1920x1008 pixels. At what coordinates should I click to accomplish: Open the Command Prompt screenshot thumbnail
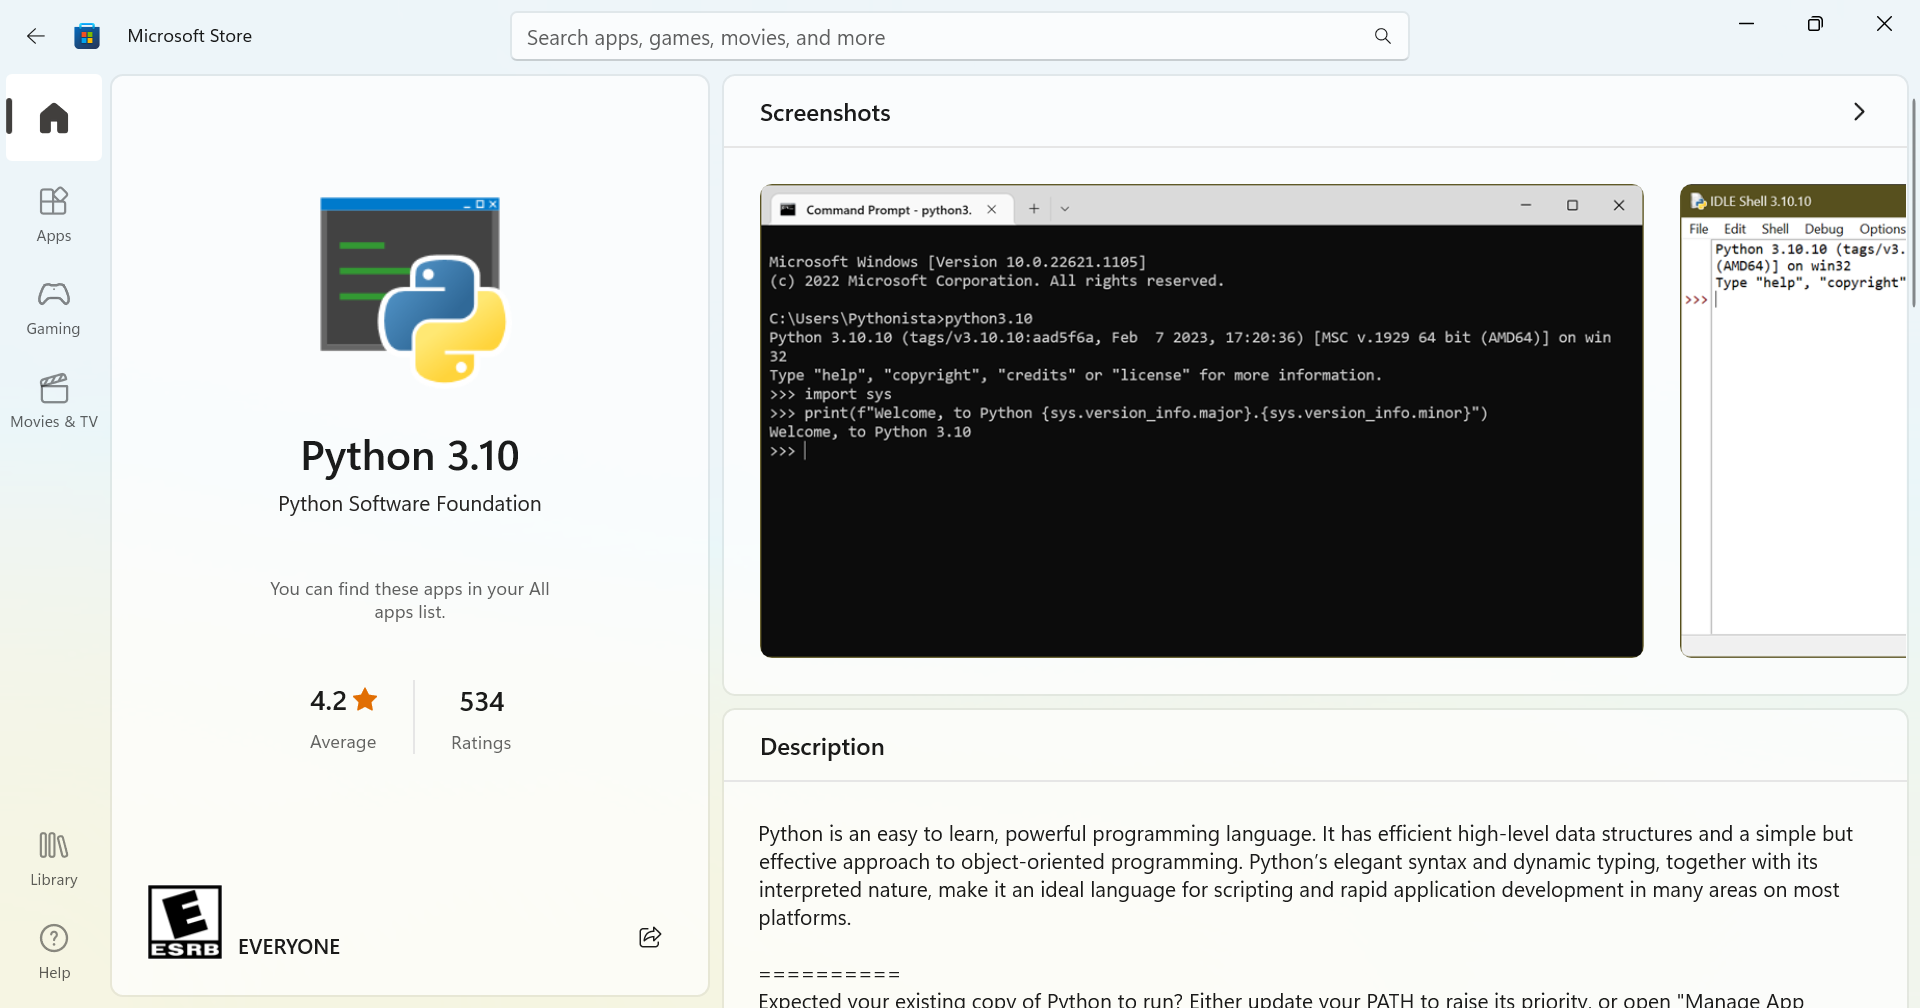(x=1201, y=420)
